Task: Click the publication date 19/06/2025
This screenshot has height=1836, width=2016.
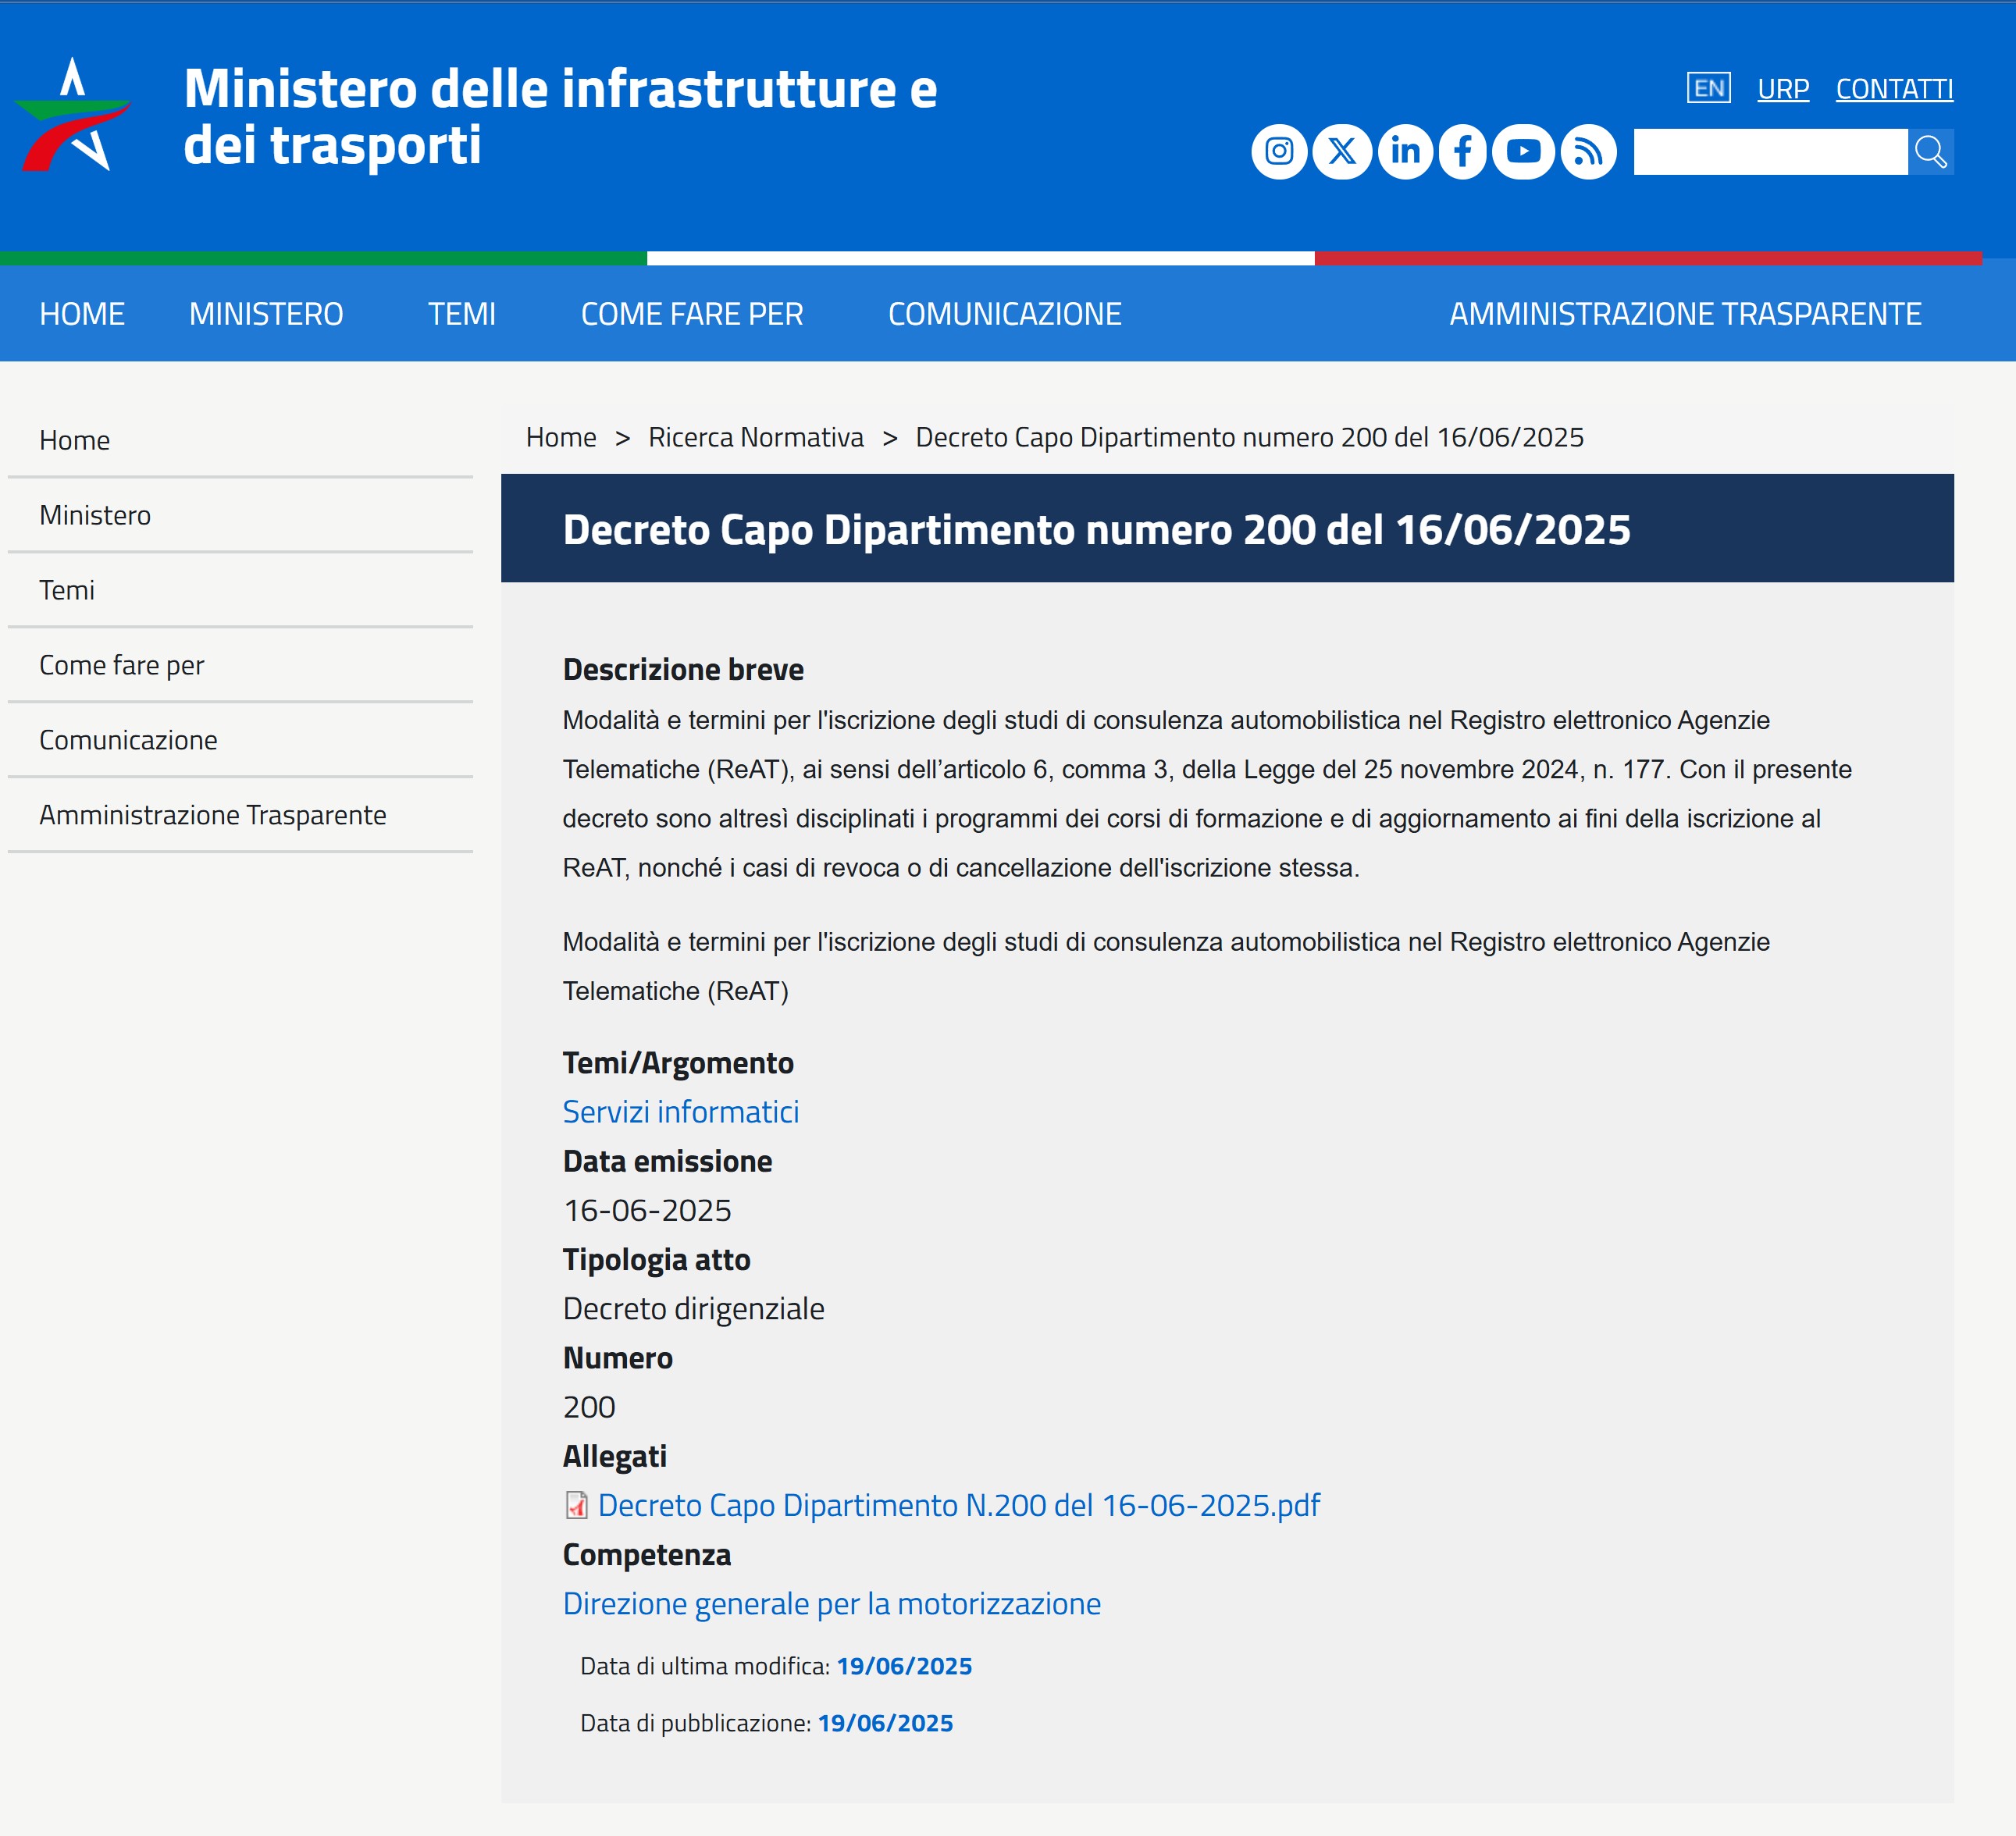Action: click(x=885, y=1723)
